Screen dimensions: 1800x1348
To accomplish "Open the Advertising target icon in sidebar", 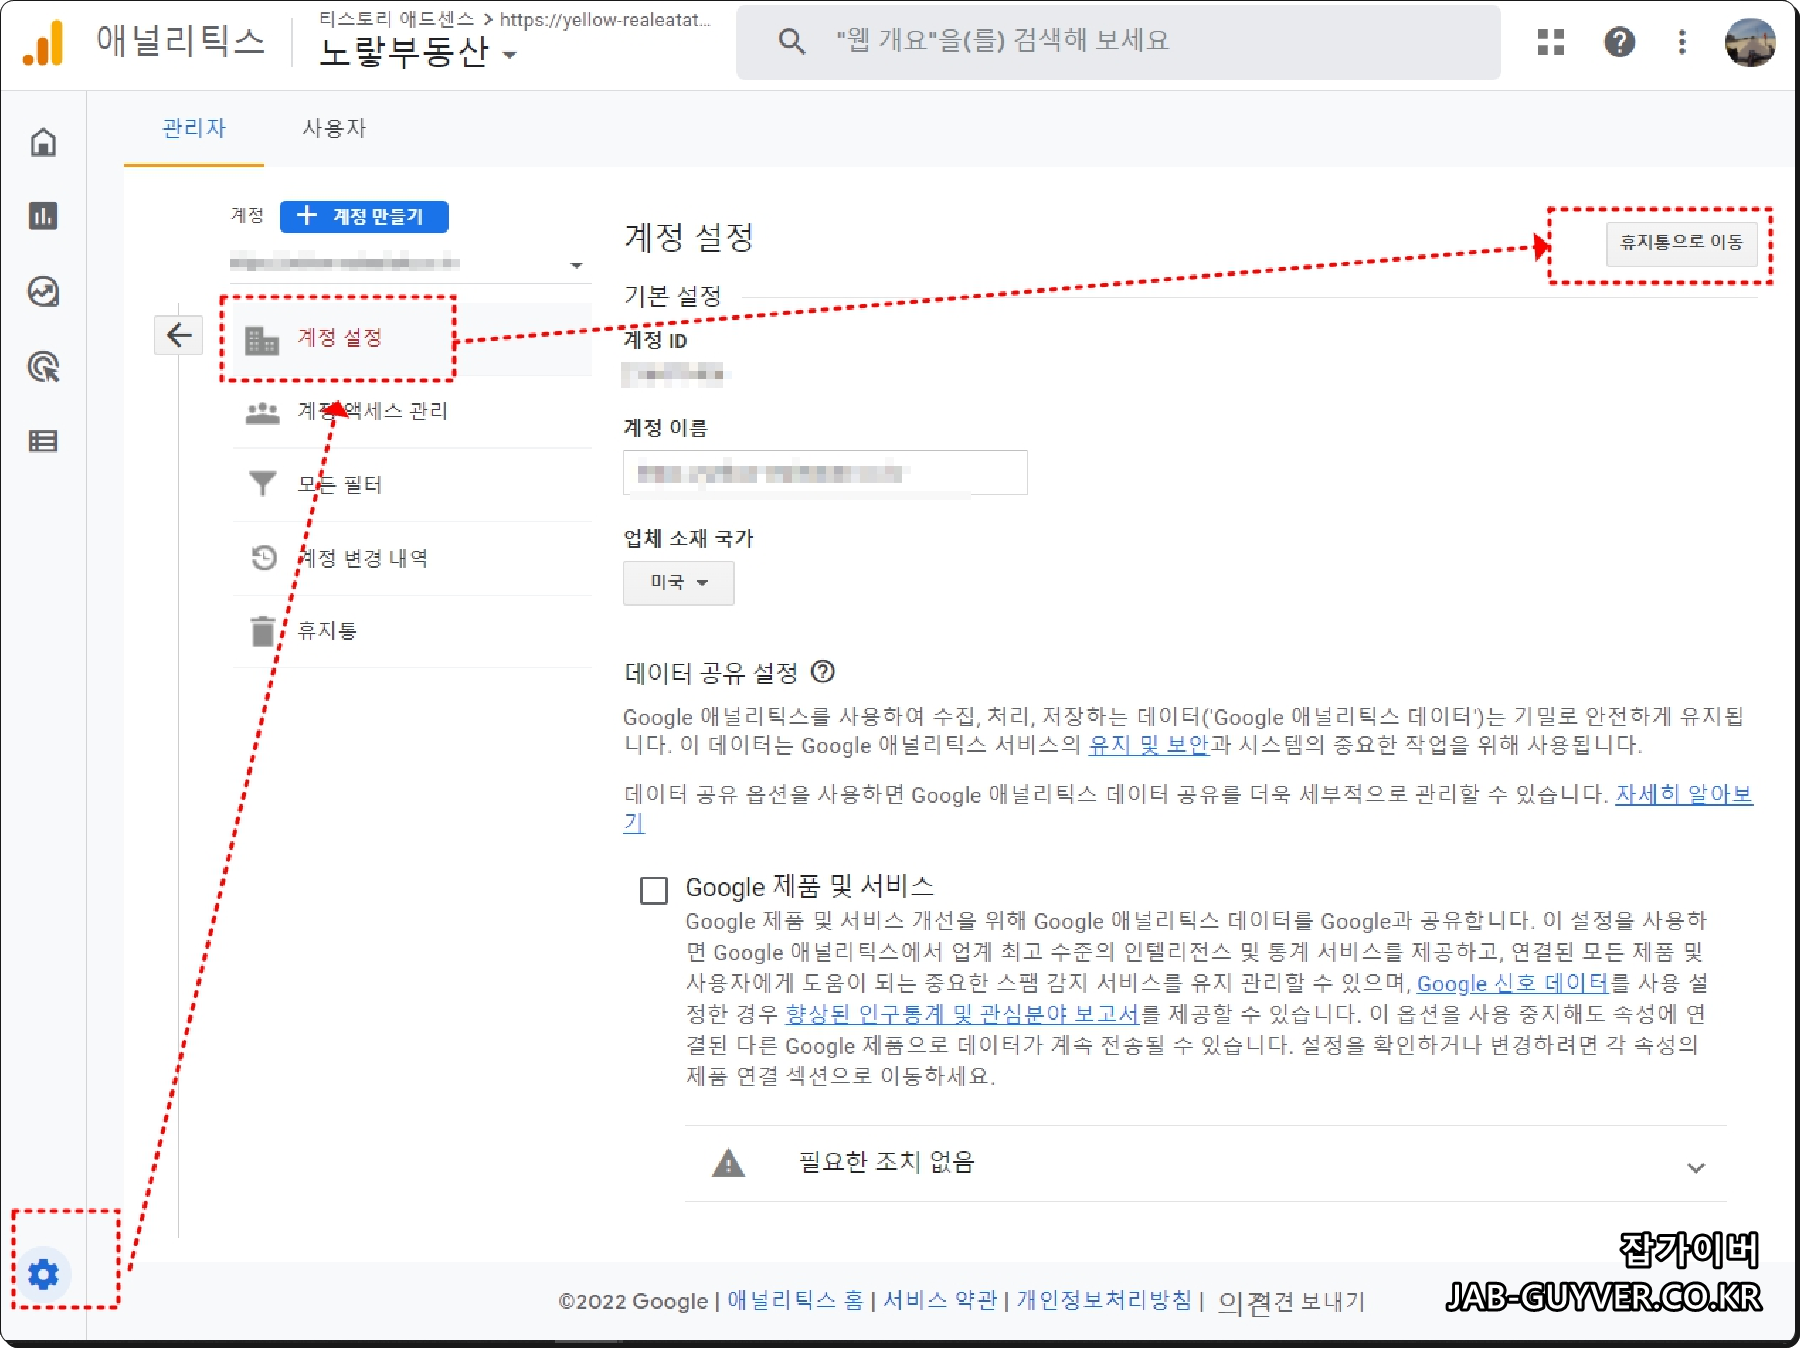I will click(x=43, y=367).
